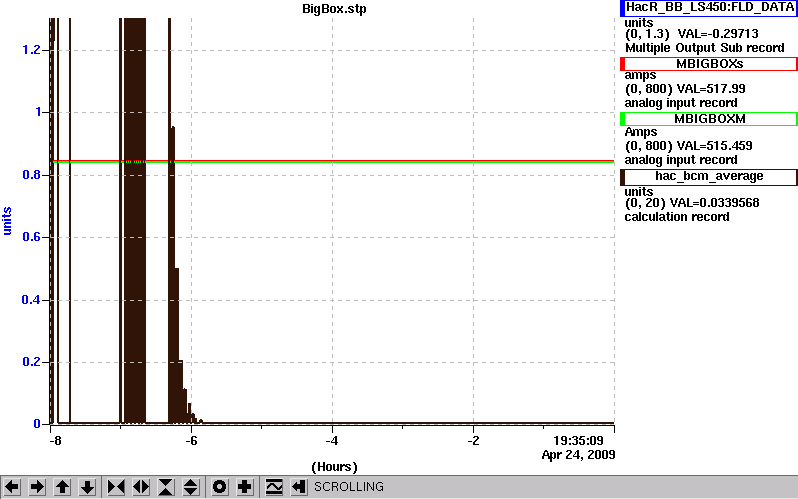Screen dimensions: 798x499
Task: Click the 19:35:09 timestamp on the x-axis
Action: 578,440
